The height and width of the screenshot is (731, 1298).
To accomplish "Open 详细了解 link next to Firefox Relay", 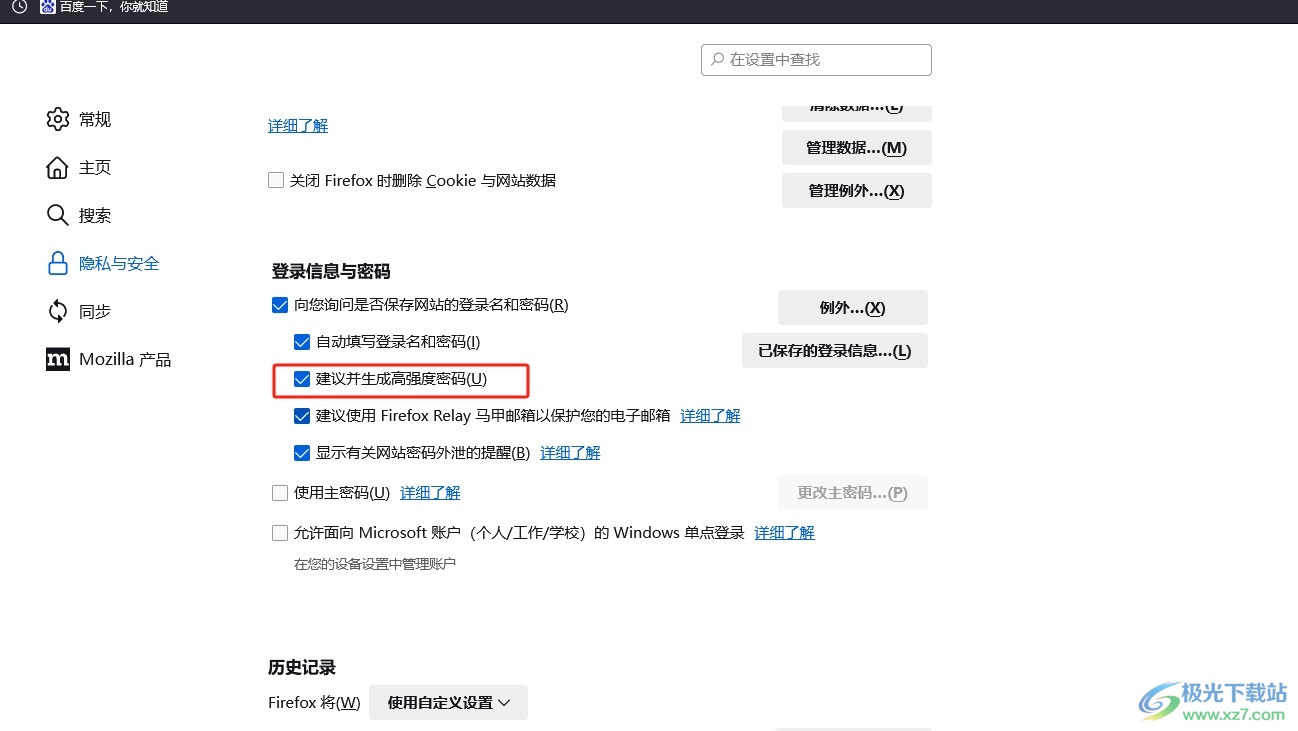I will pos(711,415).
